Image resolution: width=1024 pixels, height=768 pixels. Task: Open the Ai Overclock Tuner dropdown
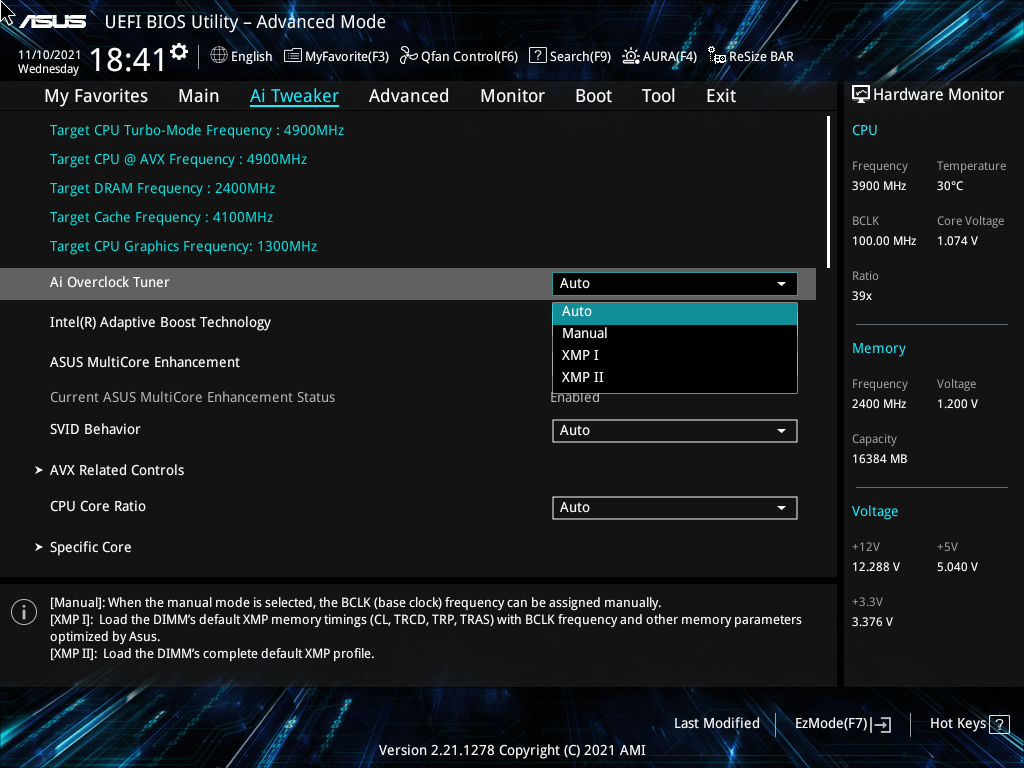tap(675, 283)
